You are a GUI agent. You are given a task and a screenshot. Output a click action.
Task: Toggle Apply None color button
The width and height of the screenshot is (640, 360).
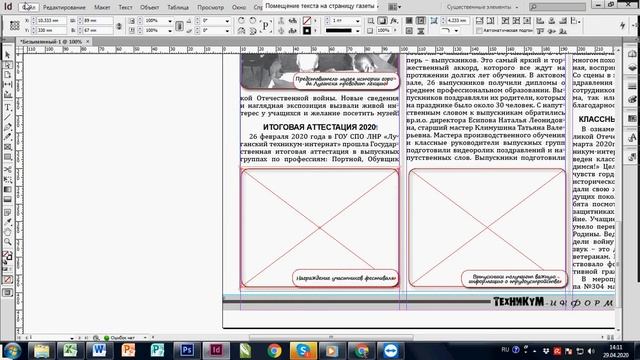coord(8,280)
